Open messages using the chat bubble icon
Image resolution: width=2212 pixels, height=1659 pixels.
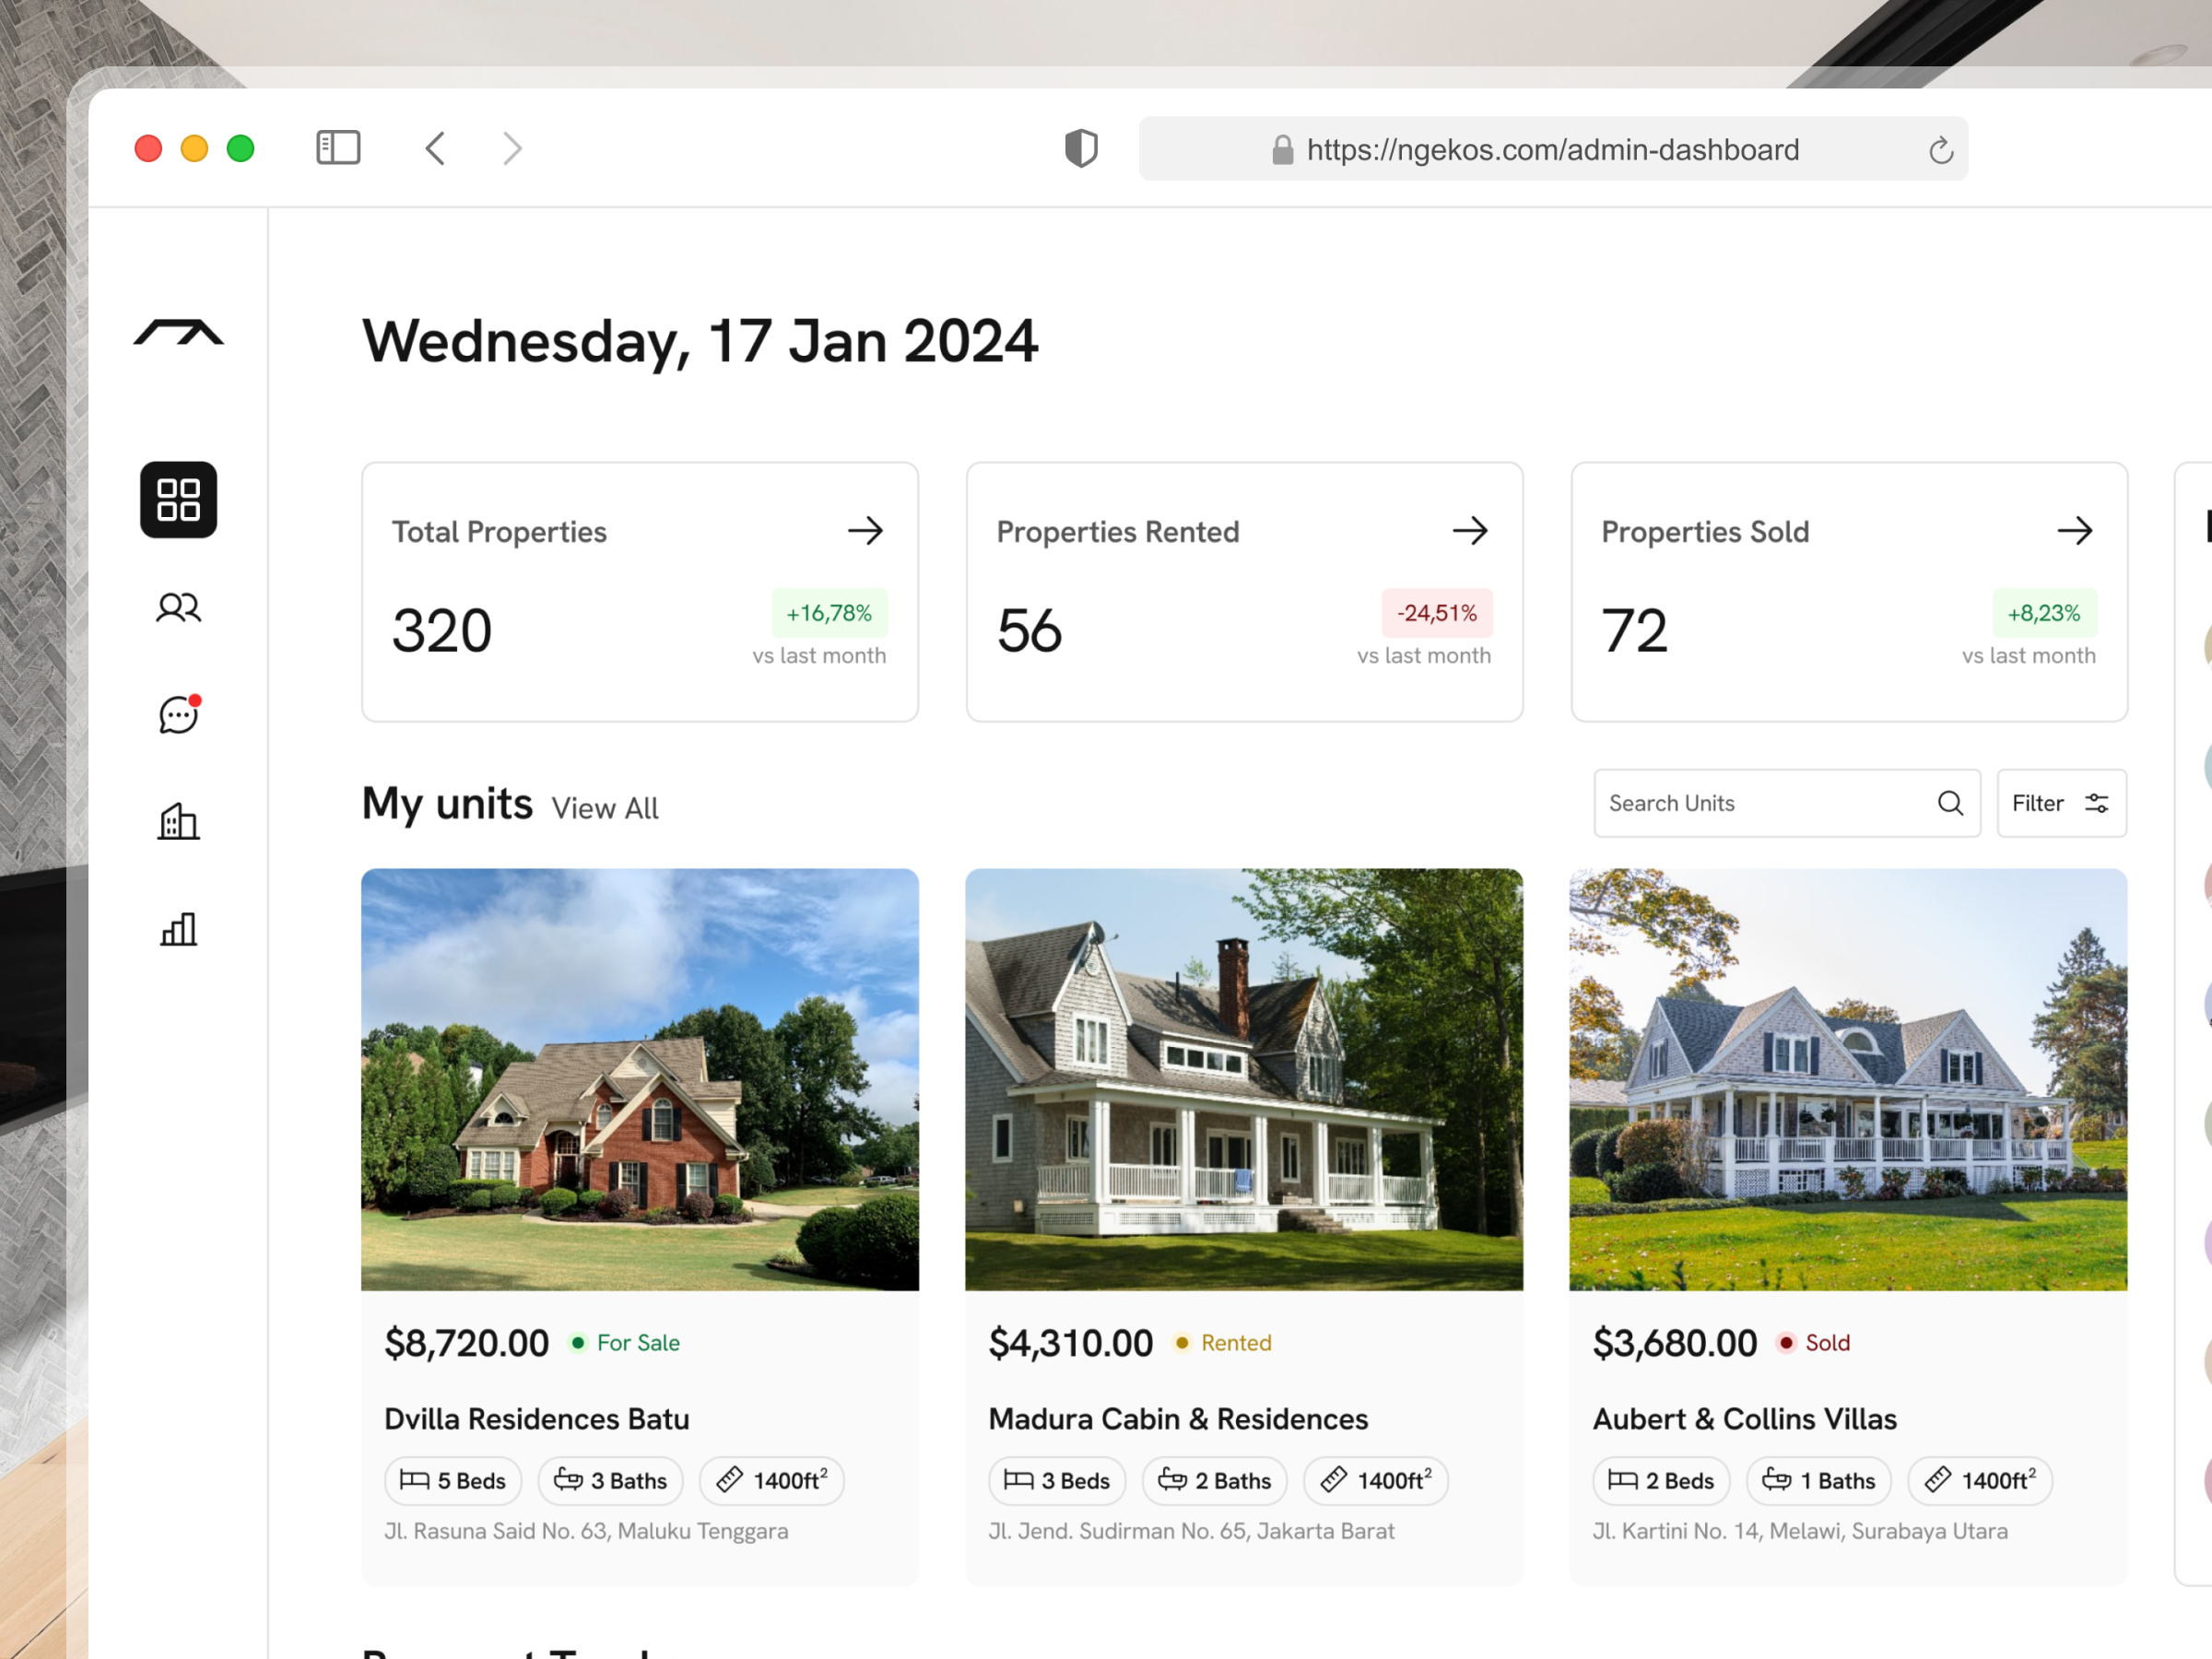click(x=178, y=714)
